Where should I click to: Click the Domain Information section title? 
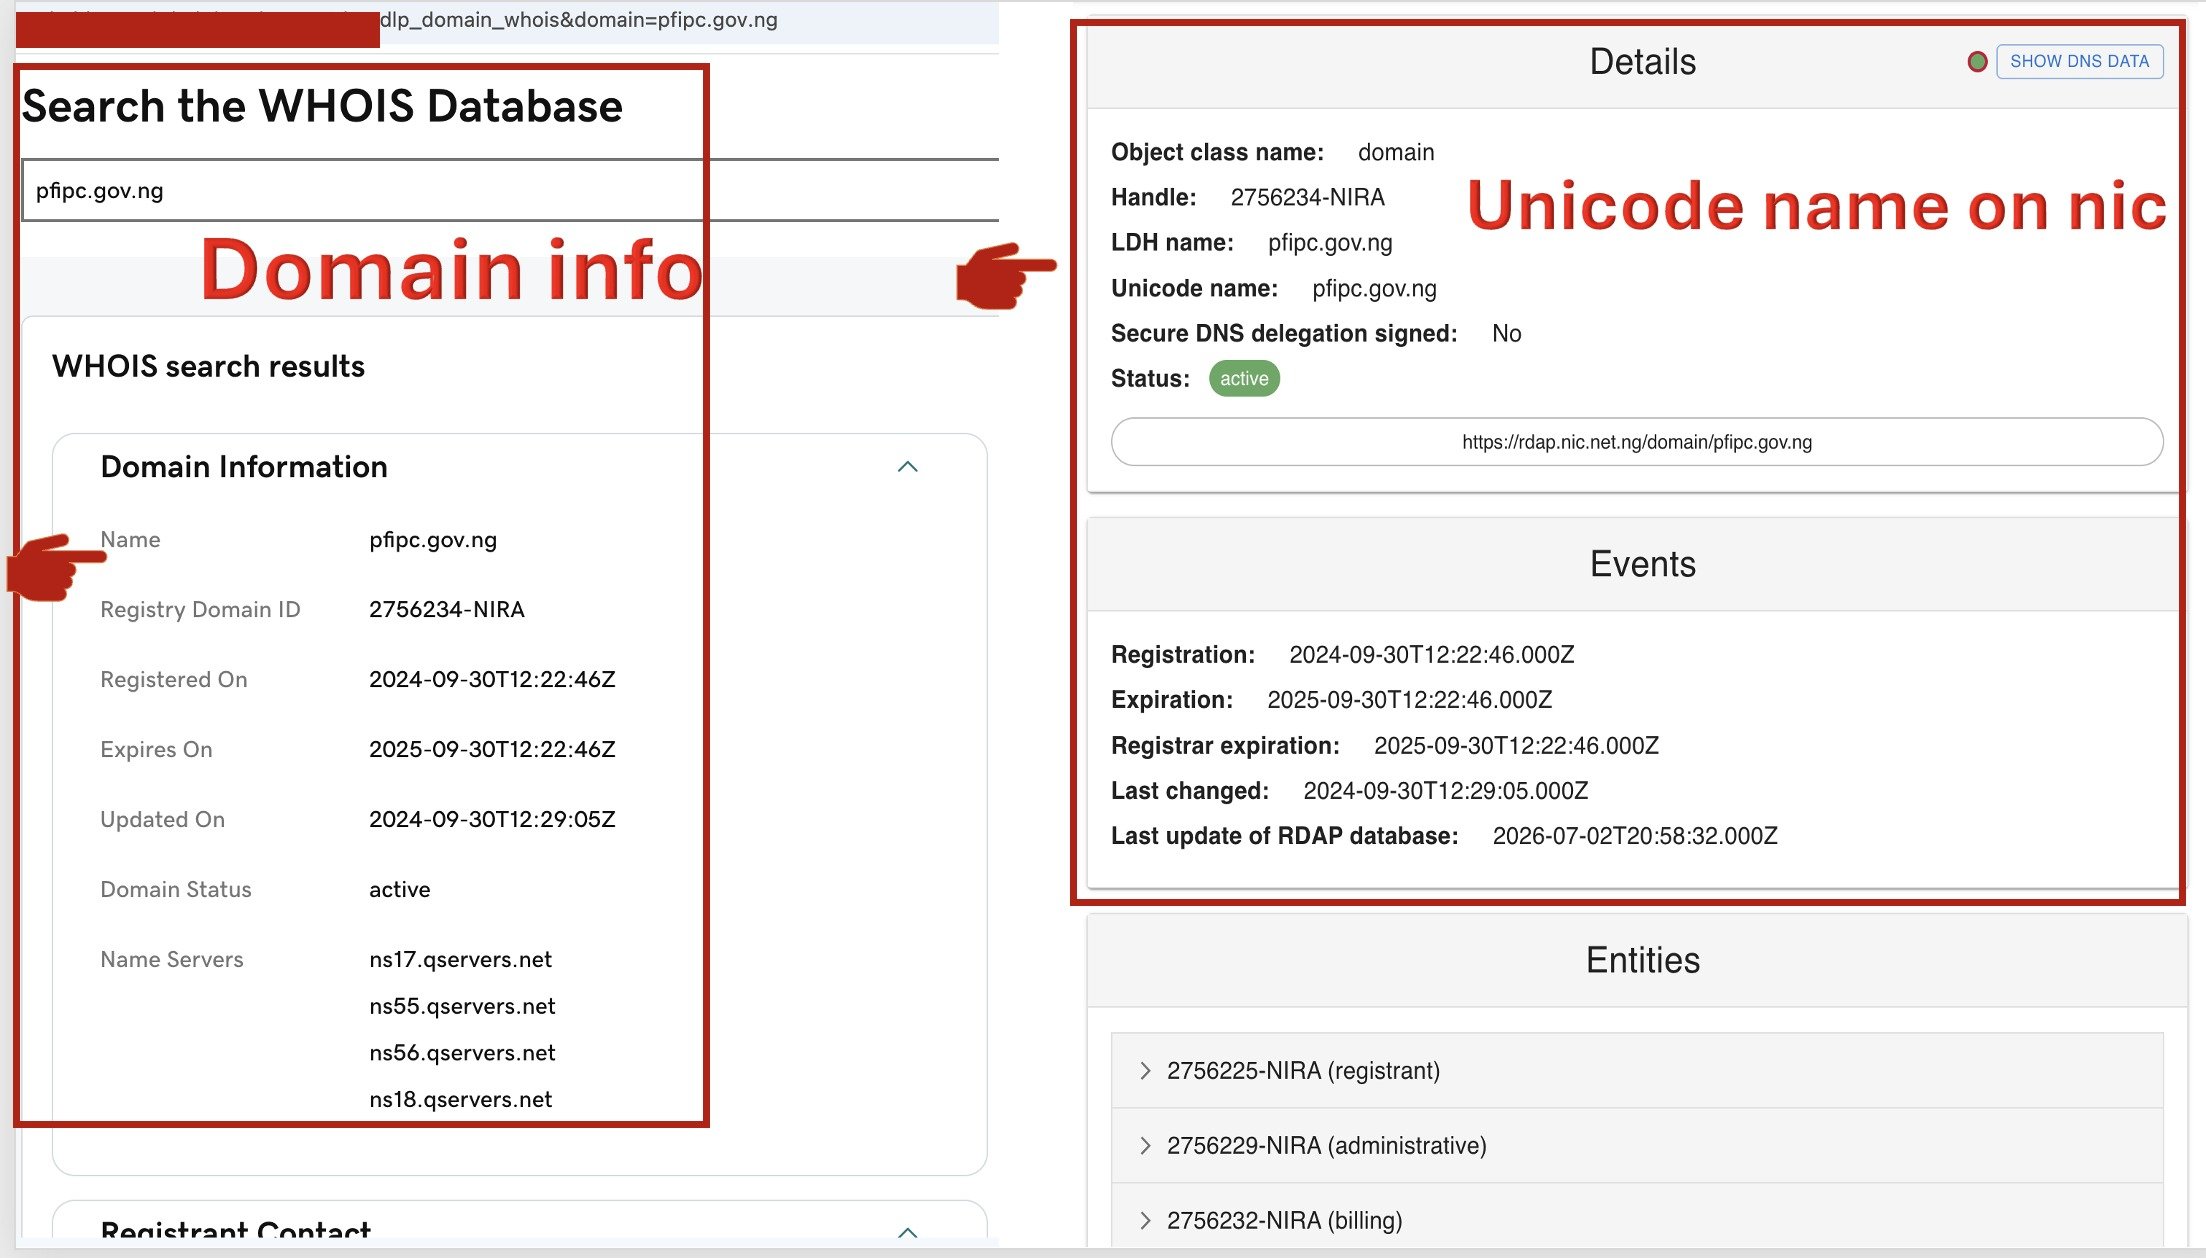pos(244,467)
